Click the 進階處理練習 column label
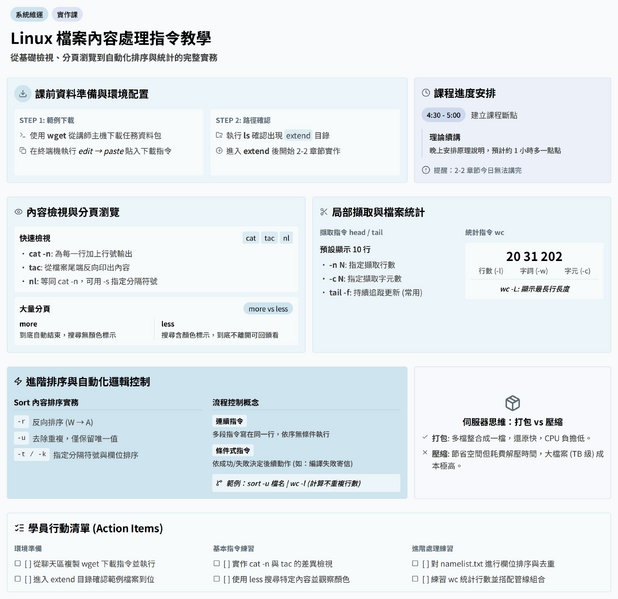 [x=432, y=549]
